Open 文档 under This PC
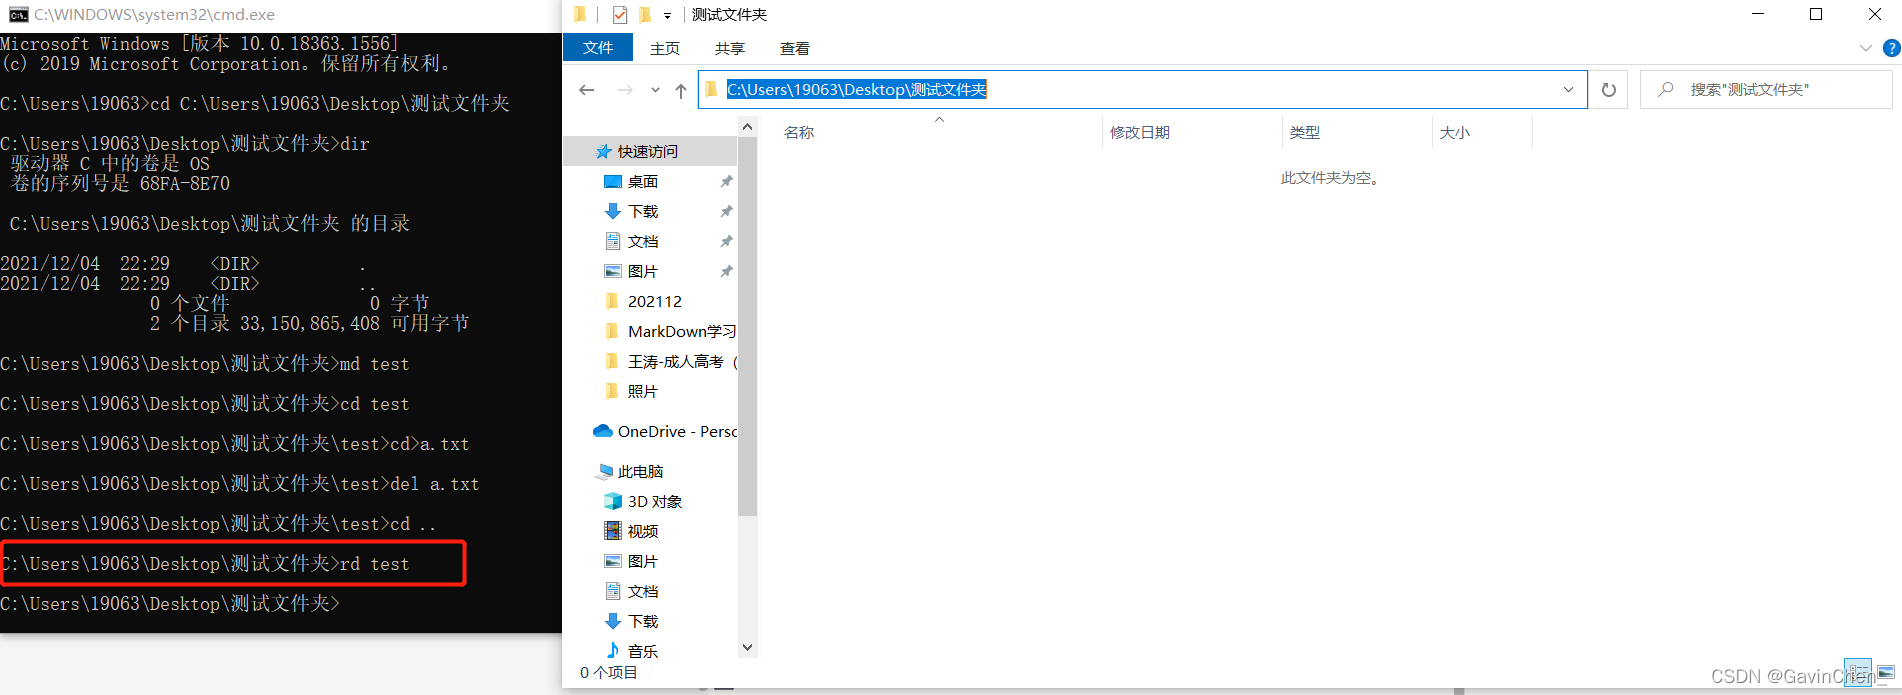The height and width of the screenshot is (695, 1902). 643,591
